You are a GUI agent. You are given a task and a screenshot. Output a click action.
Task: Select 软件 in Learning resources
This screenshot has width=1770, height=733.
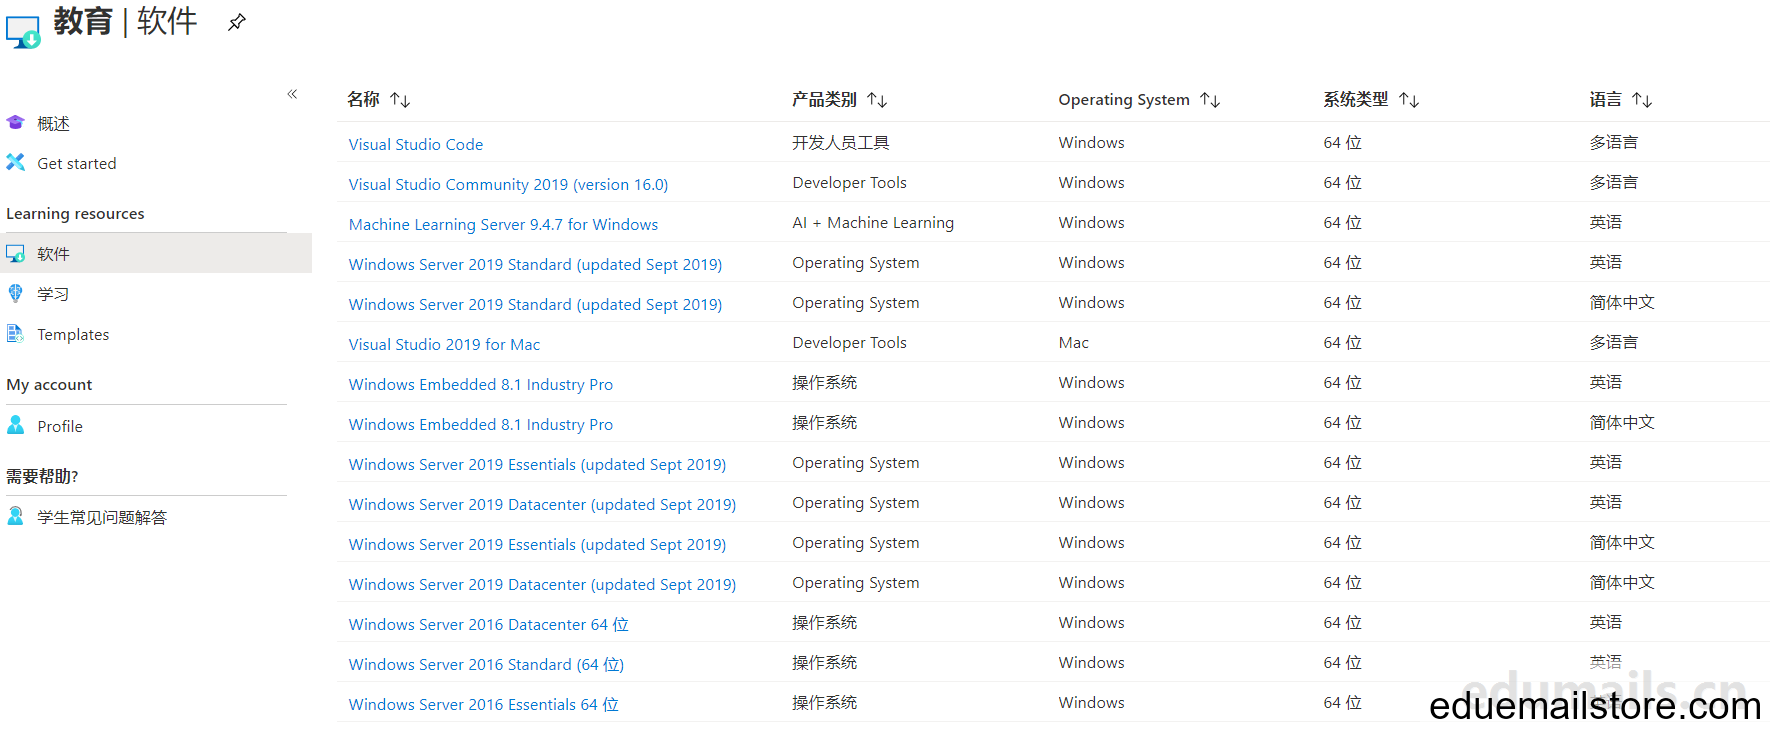click(x=156, y=253)
